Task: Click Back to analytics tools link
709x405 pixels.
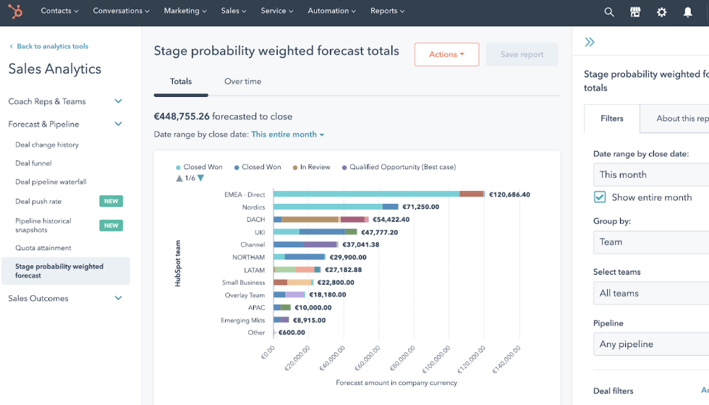Action: click(x=49, y=46)
